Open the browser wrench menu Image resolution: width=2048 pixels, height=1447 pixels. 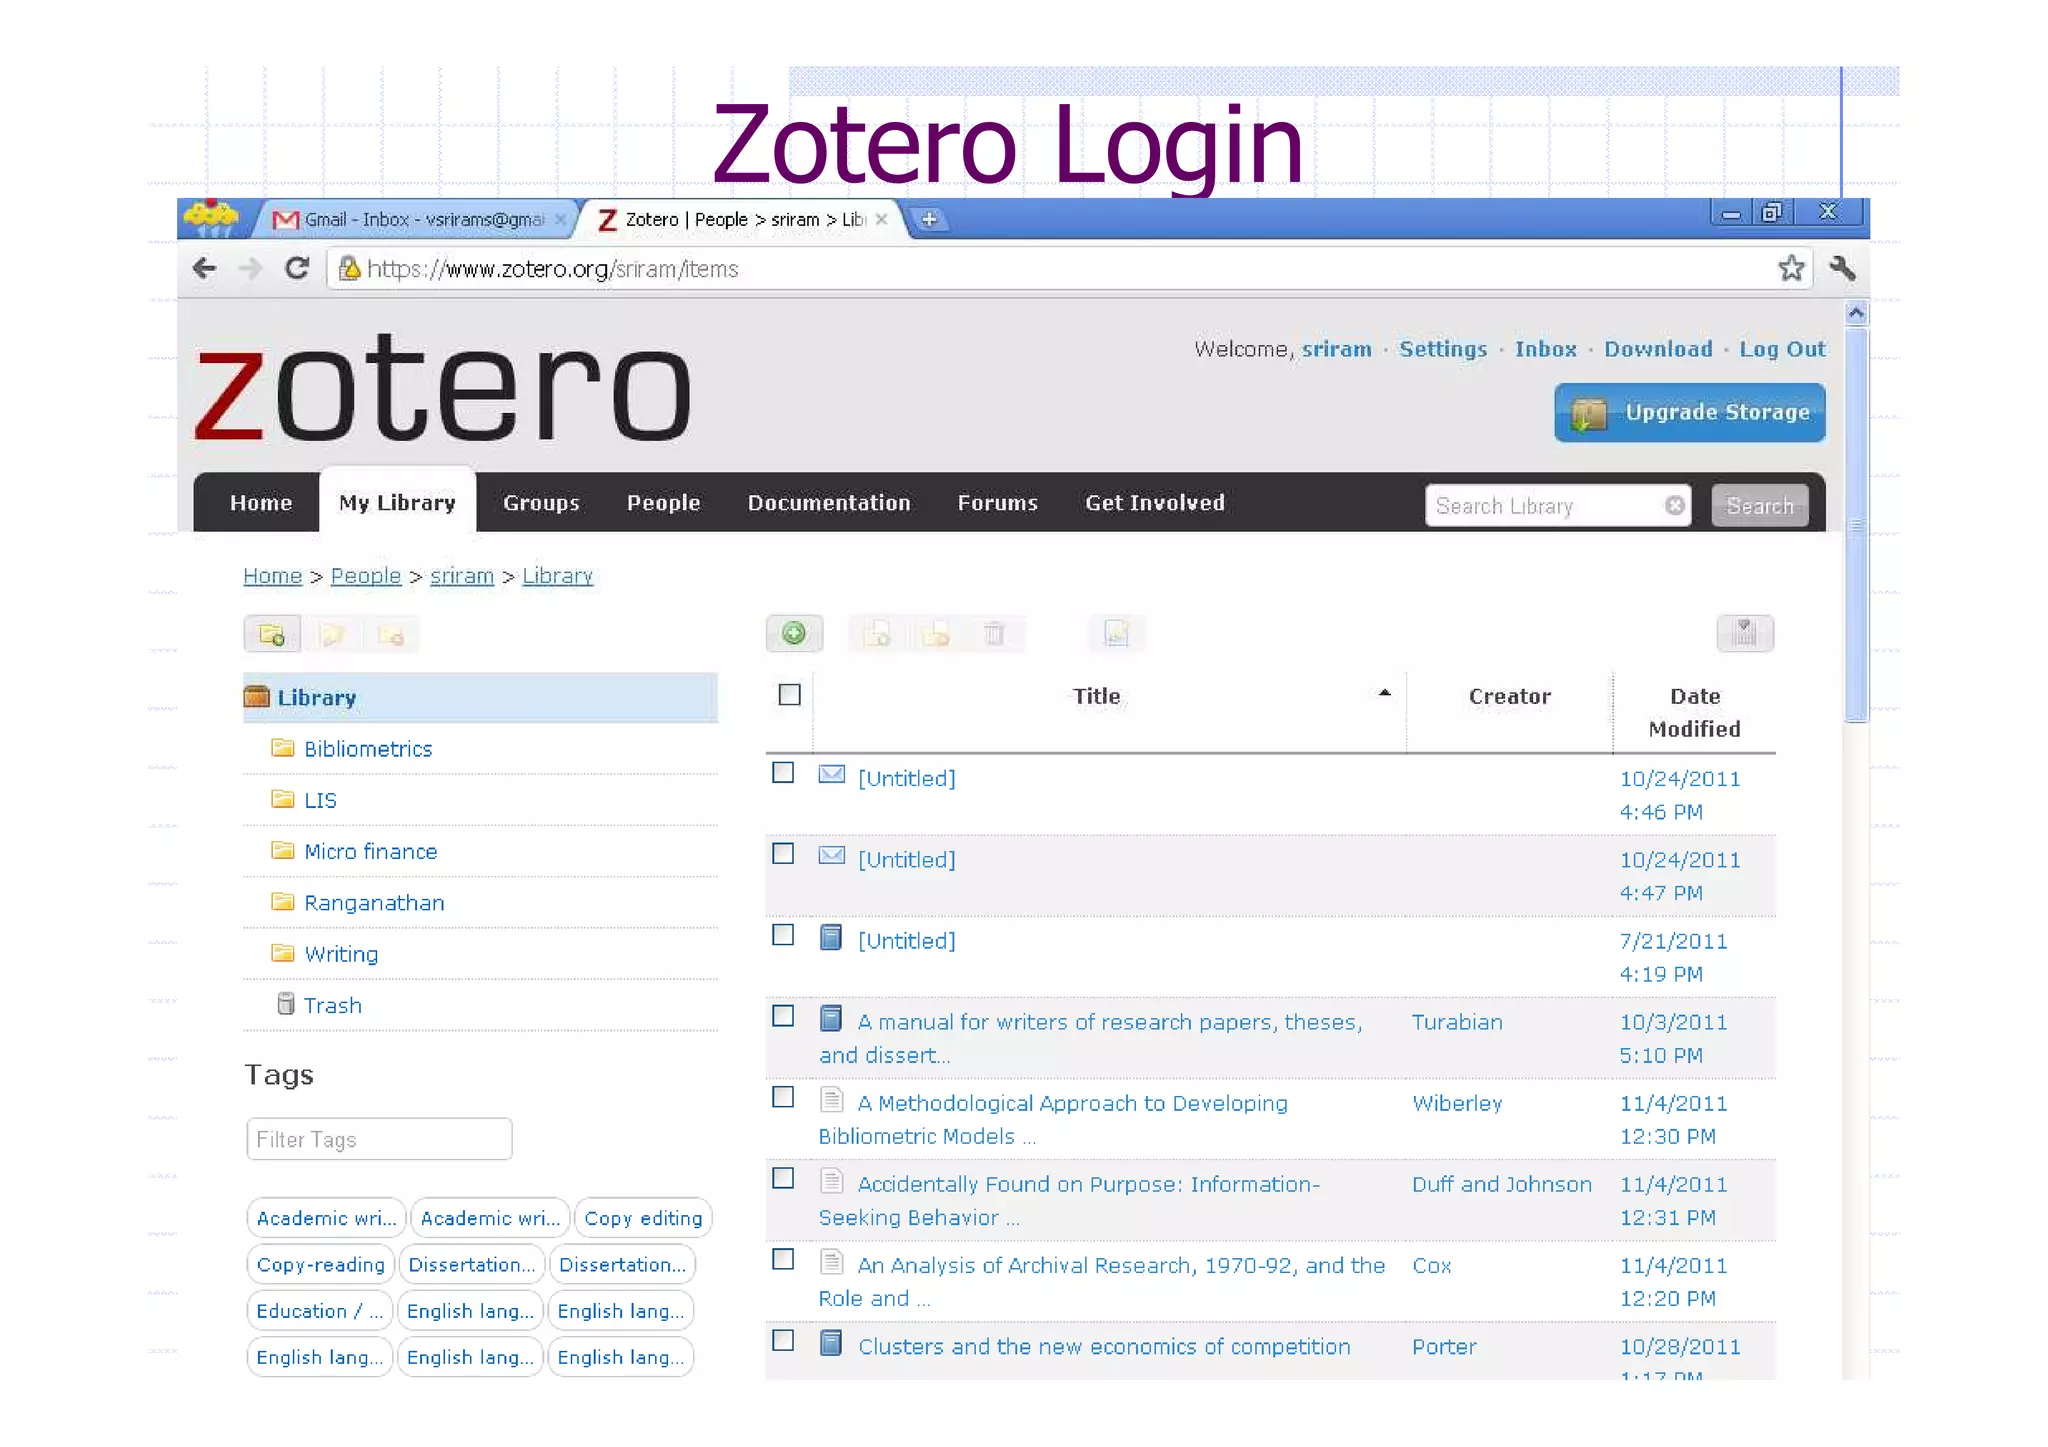1842,268
